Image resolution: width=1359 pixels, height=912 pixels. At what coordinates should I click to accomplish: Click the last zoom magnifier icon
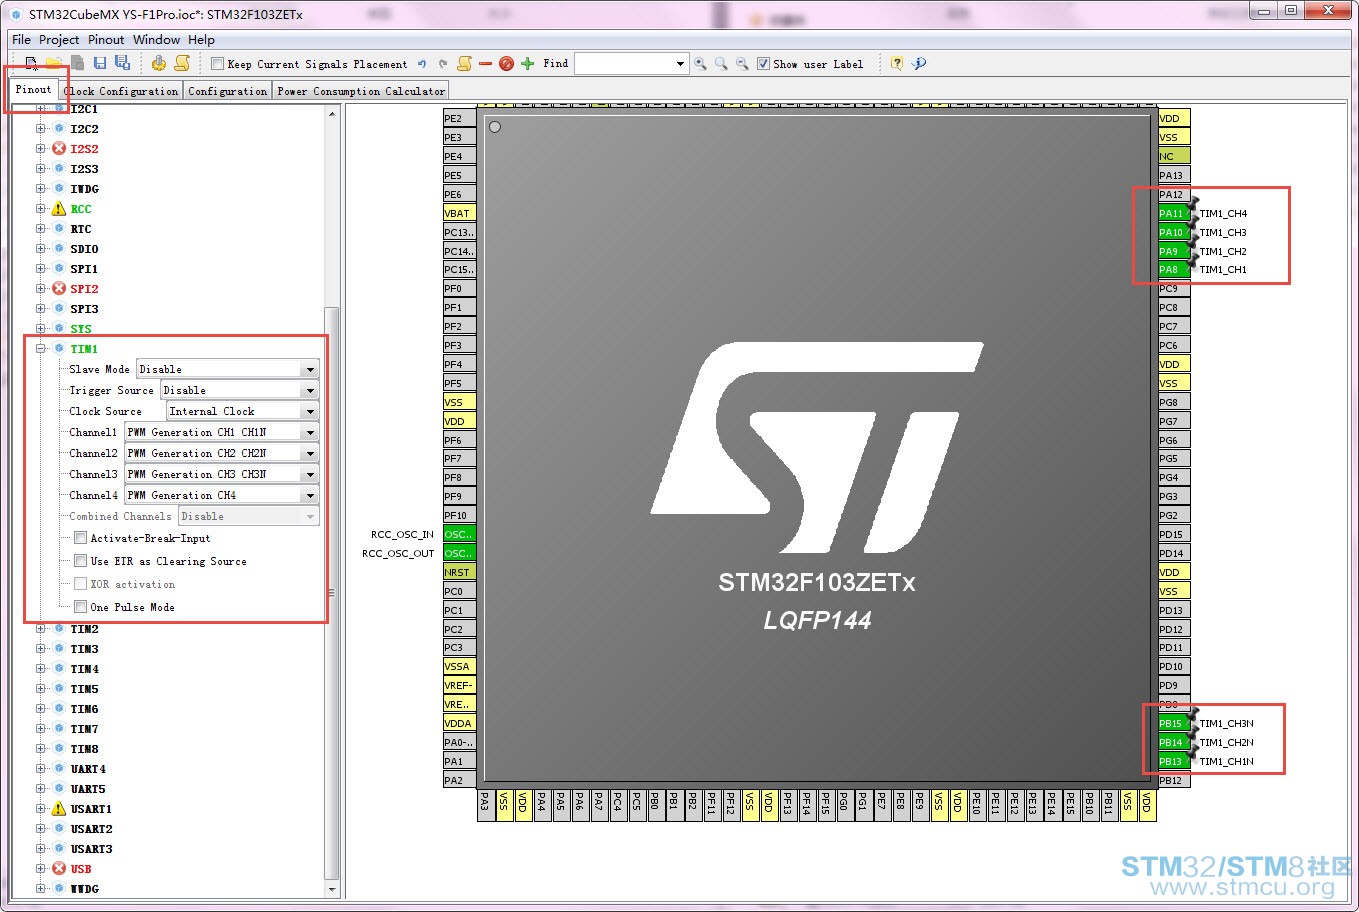pyautogui.click(x=742, y=63)
